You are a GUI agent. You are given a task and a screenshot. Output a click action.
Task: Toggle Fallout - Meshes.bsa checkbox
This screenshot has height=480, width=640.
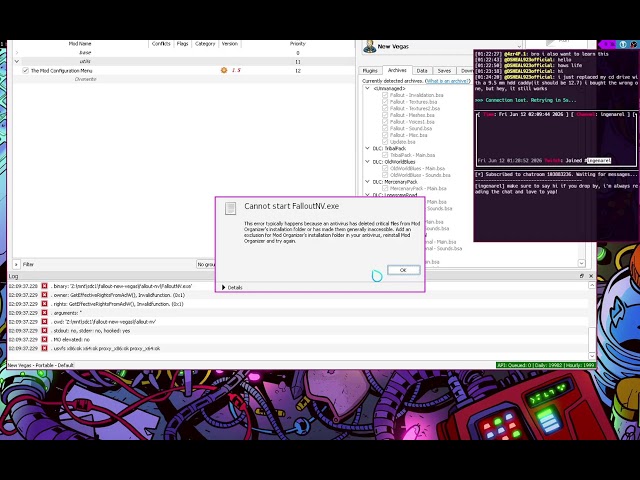point(385,115)
